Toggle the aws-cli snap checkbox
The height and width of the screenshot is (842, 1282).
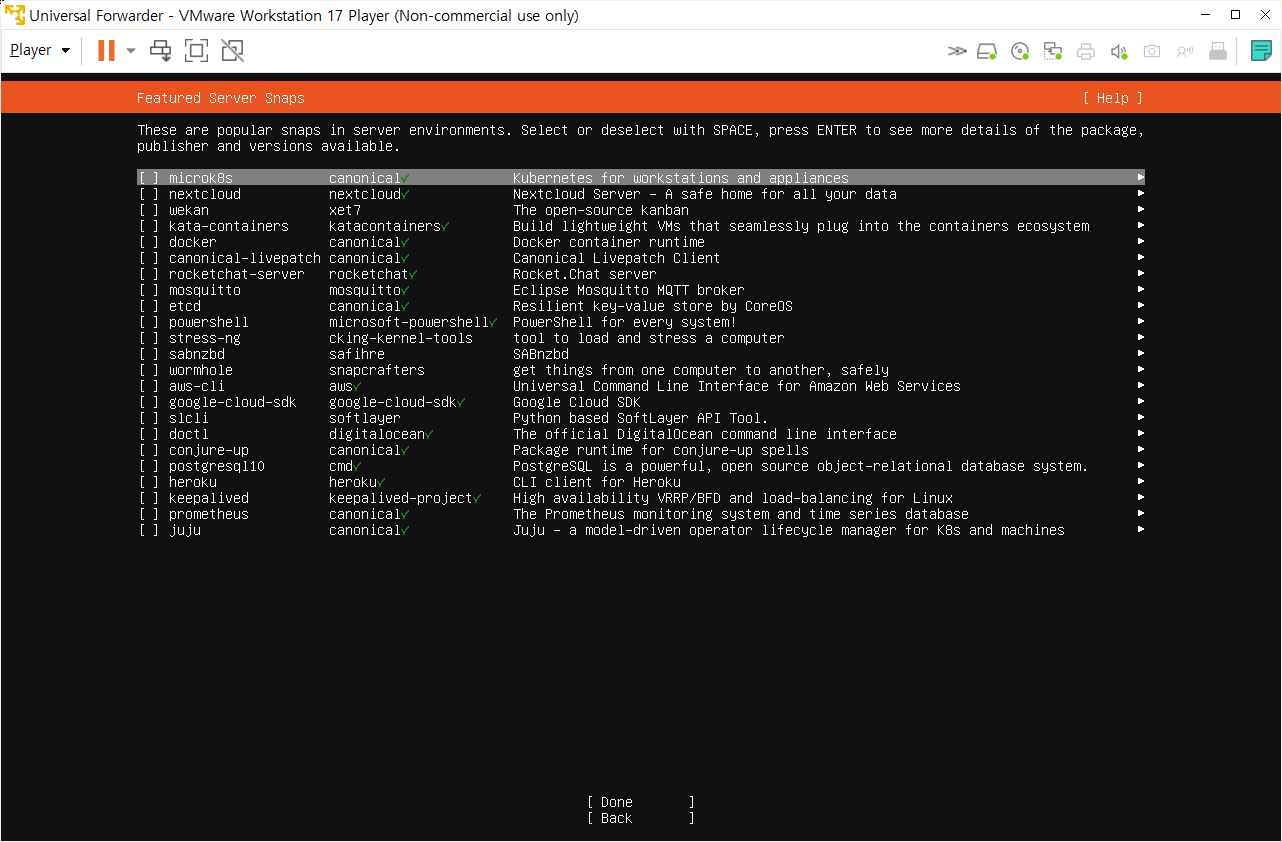pyautogui.click(x=149, y=386)
